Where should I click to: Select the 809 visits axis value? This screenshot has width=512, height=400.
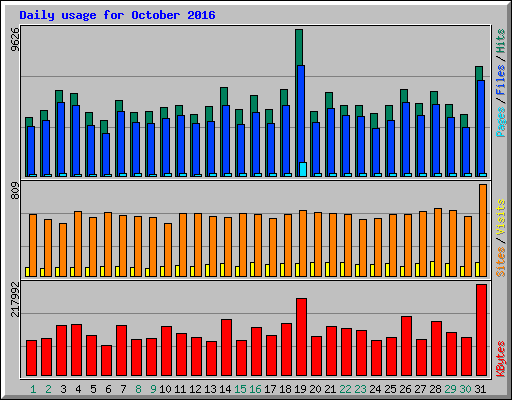point(15,191)
